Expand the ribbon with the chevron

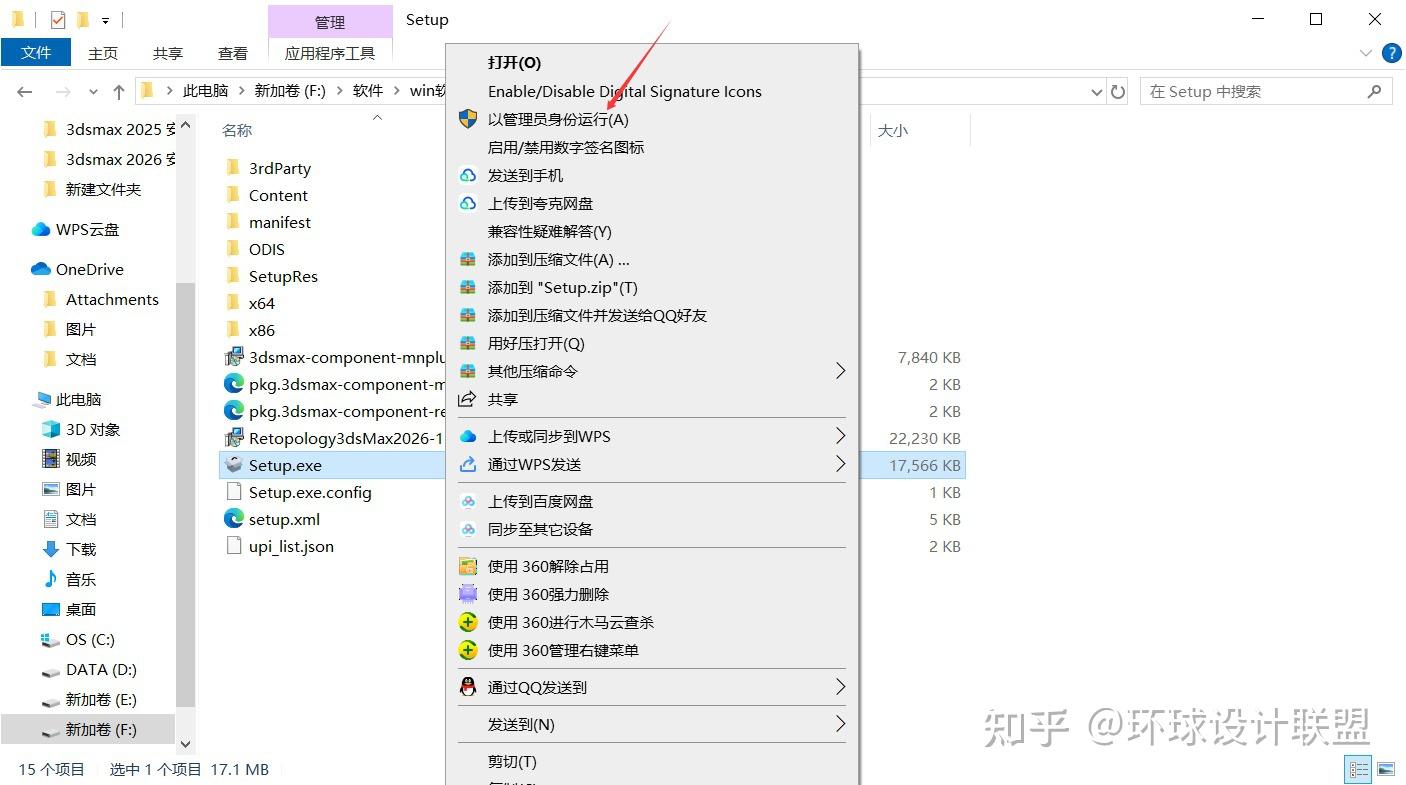click(x=1366, y=53)
